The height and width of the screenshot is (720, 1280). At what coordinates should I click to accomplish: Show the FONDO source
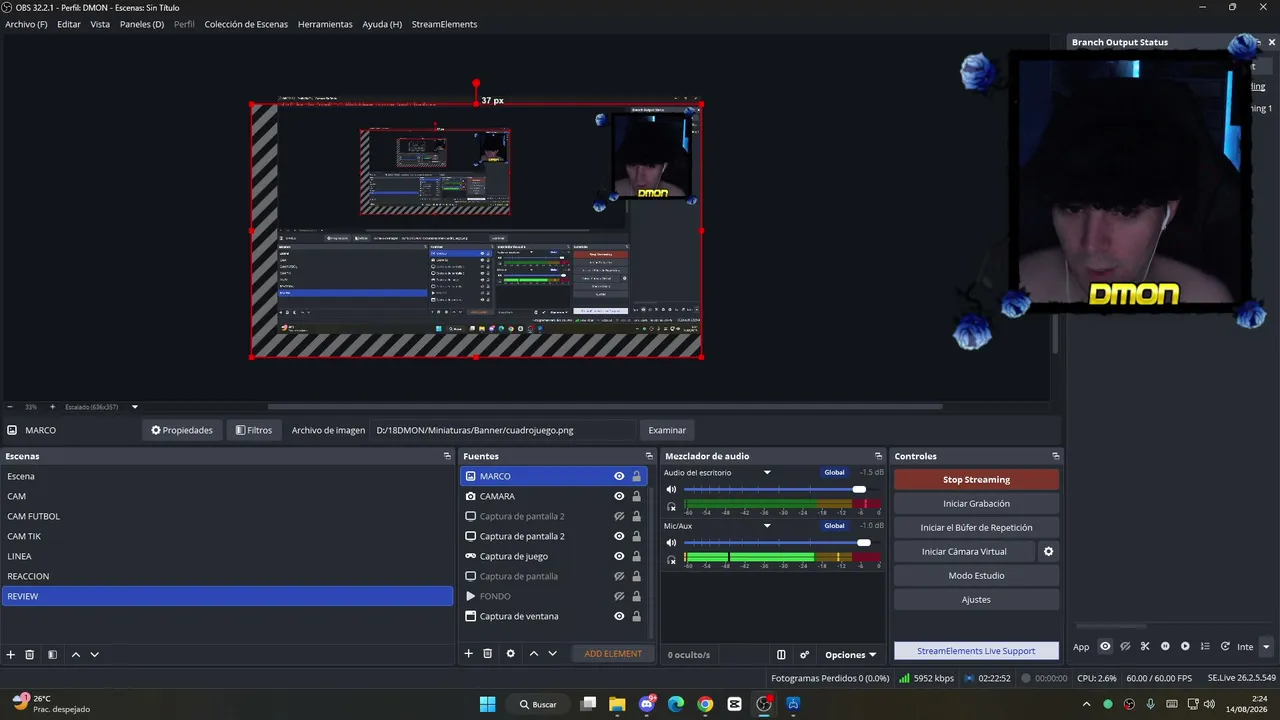[x=619, y=596]
